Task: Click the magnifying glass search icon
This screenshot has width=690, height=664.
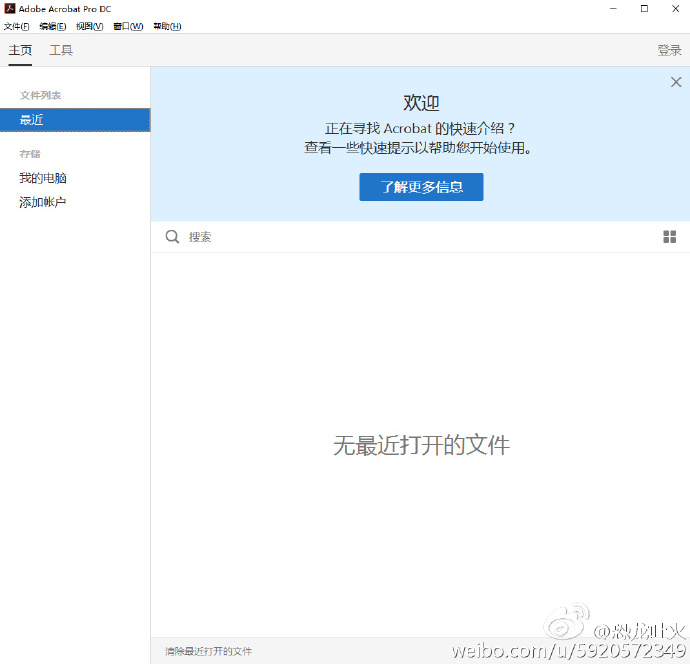Action: [172, 237]
